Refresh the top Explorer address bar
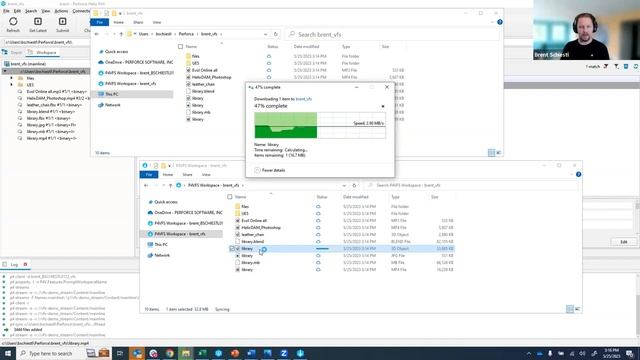640x360 pixels. click(276, 34)
